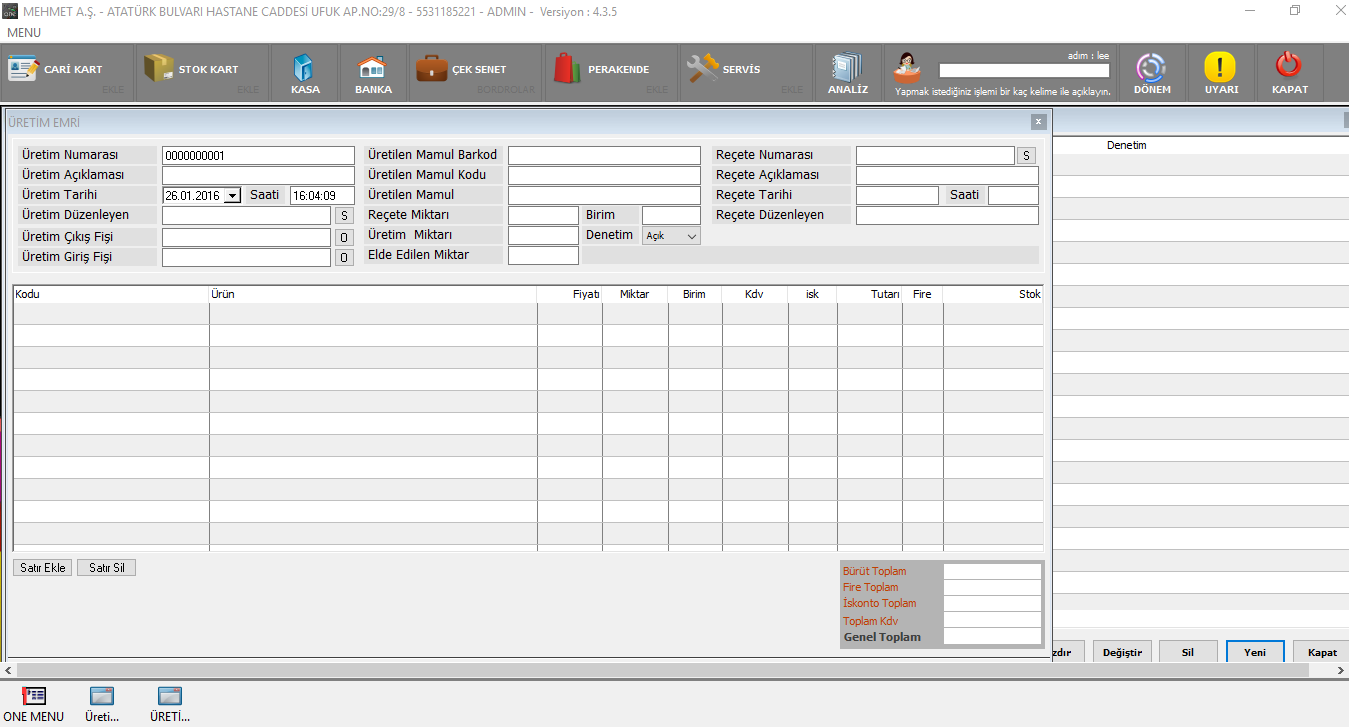Open the Stok Kart module
The width and height of the screenshot is (1349, 727).
193,70
